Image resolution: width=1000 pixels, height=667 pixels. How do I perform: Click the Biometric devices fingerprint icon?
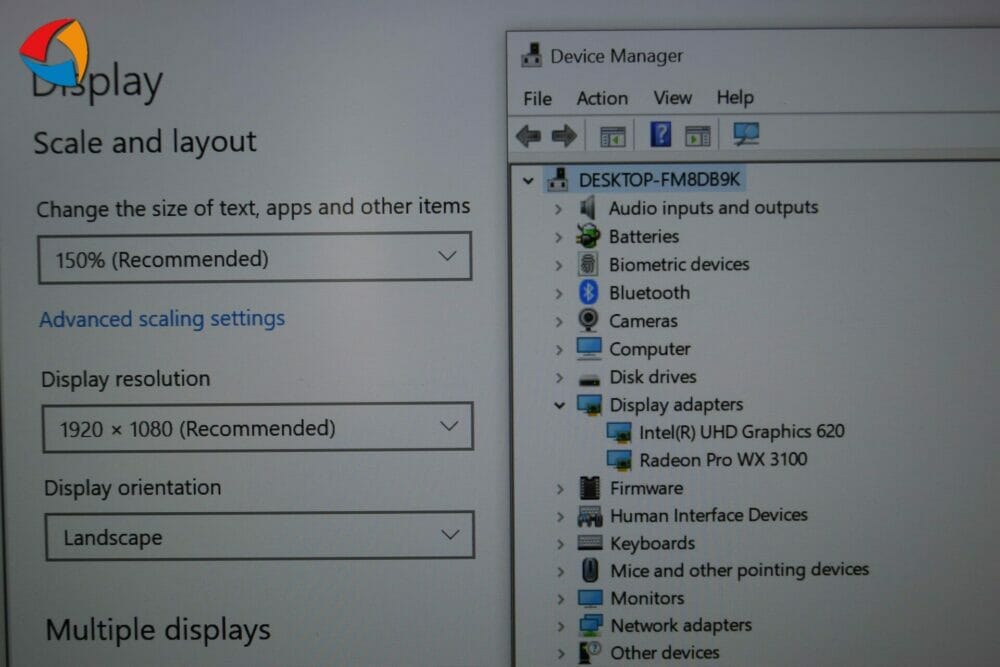click(x=588, y=264)
